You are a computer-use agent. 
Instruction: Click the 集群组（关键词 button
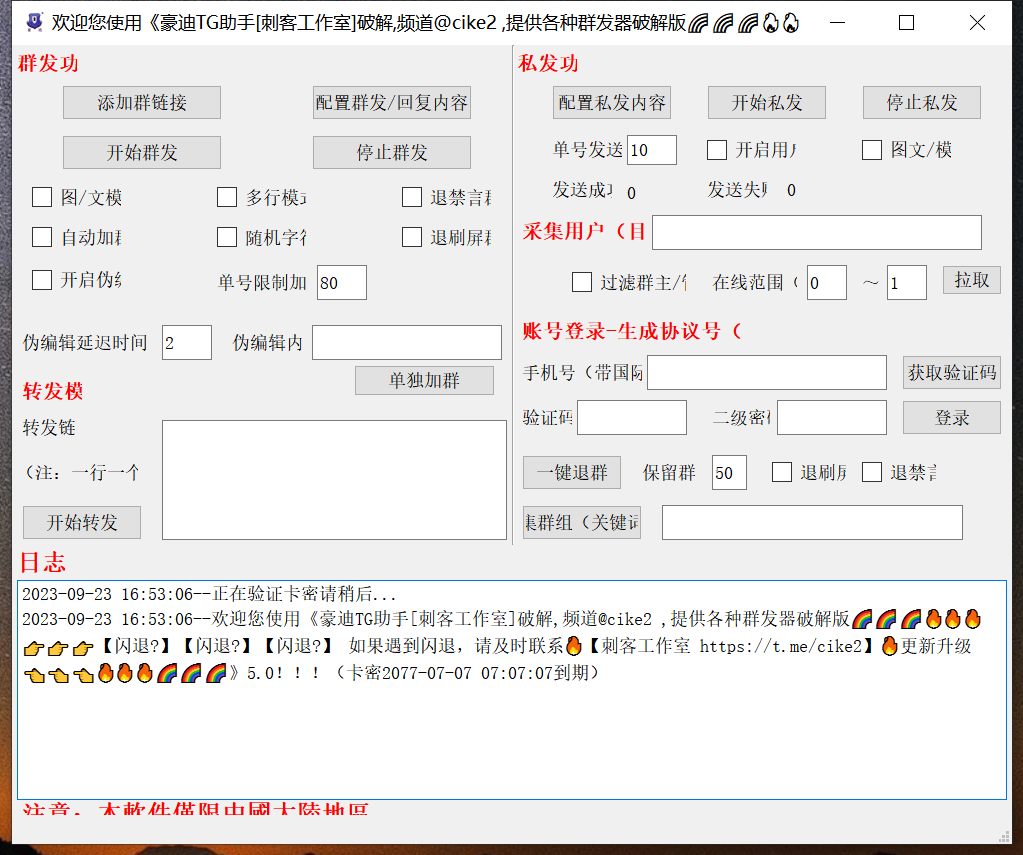point(581,522)
